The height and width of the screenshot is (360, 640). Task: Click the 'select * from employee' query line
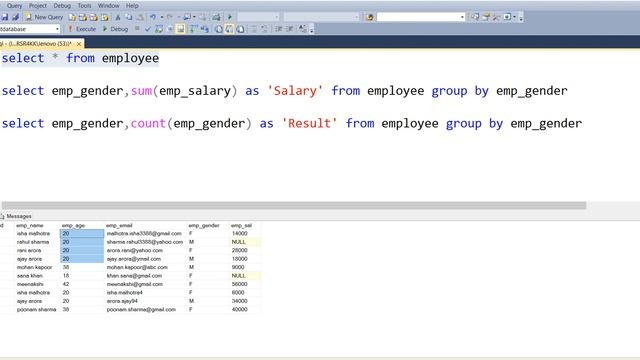click(x=80, y=58)
